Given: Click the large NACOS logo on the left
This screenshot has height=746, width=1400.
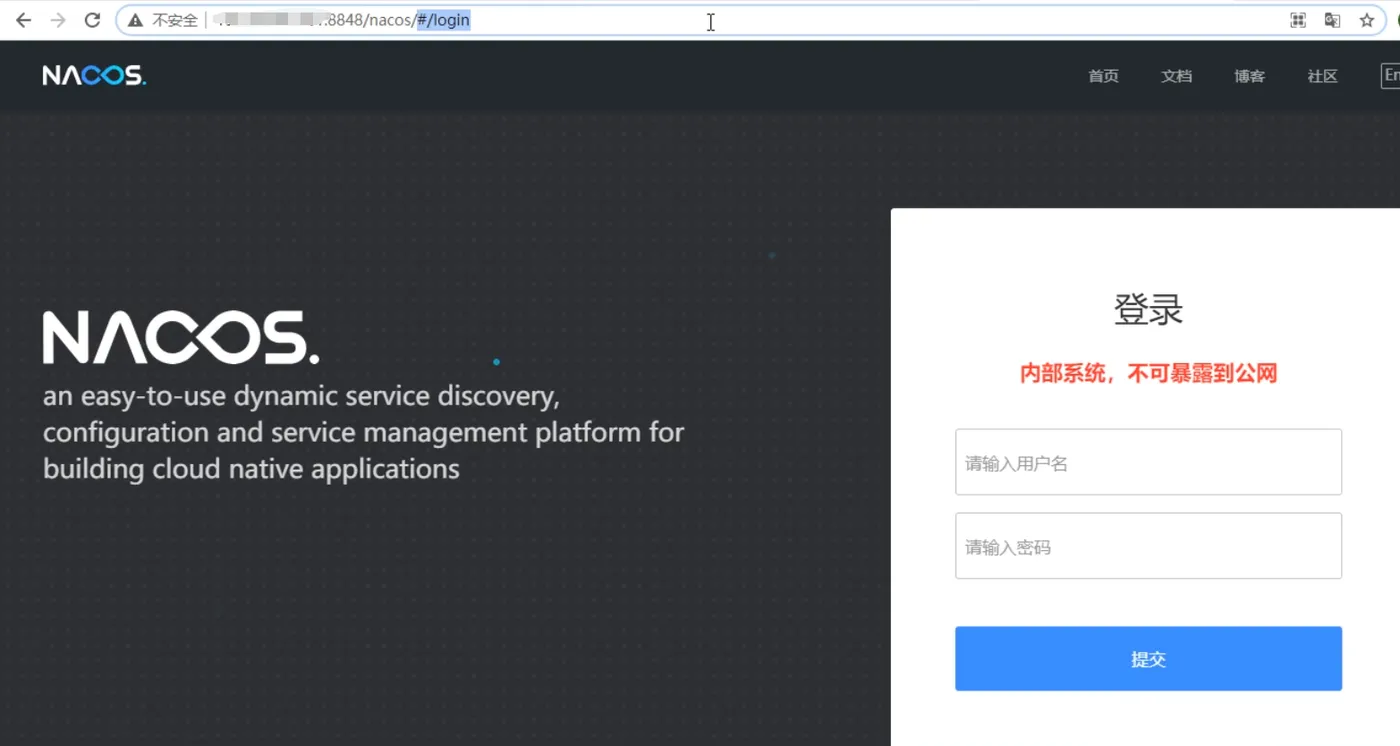Looking at the screenshot, I should 181,337.
